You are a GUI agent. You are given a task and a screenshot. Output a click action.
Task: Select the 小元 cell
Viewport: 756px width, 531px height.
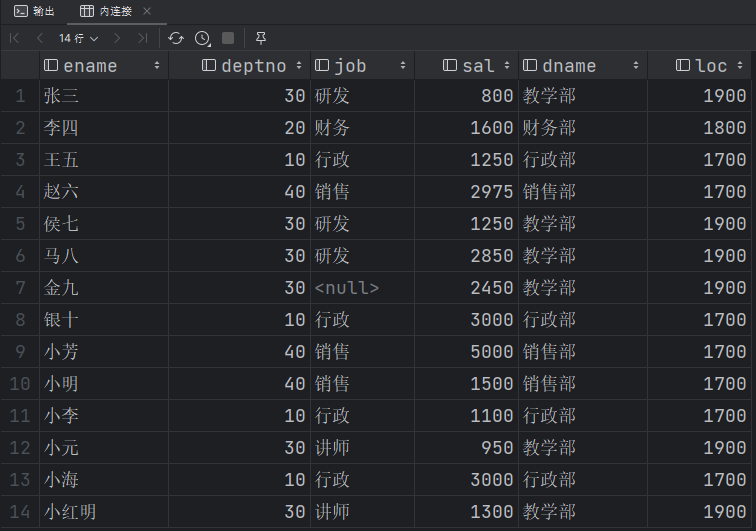coord(104,448)
